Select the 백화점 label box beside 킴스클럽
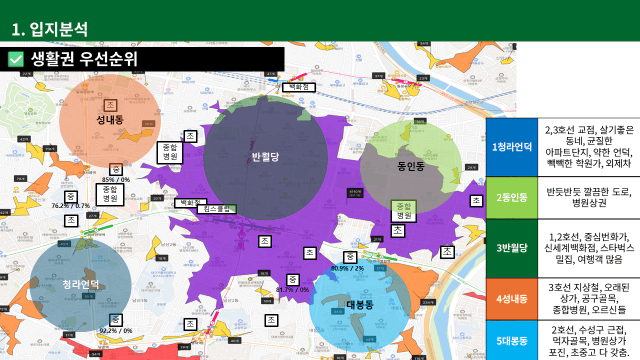The width and height of the screenshot is (640, 360). [x=191, y=203]
